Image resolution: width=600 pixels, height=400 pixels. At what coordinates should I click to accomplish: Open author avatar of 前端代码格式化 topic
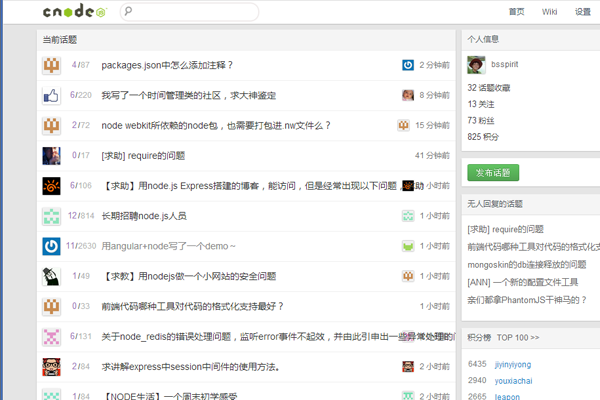pos(51,307)
